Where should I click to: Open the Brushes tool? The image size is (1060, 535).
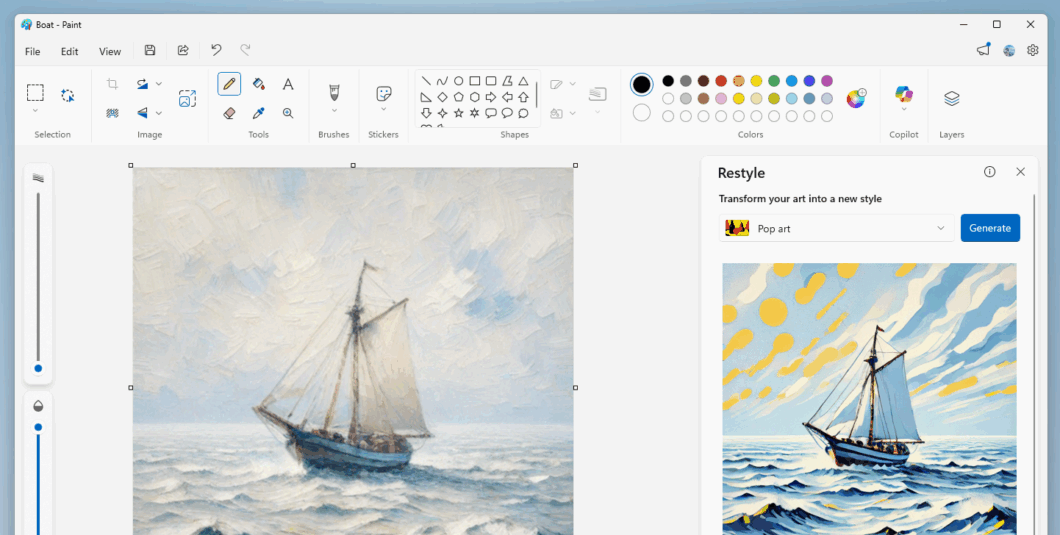[334, 91]
